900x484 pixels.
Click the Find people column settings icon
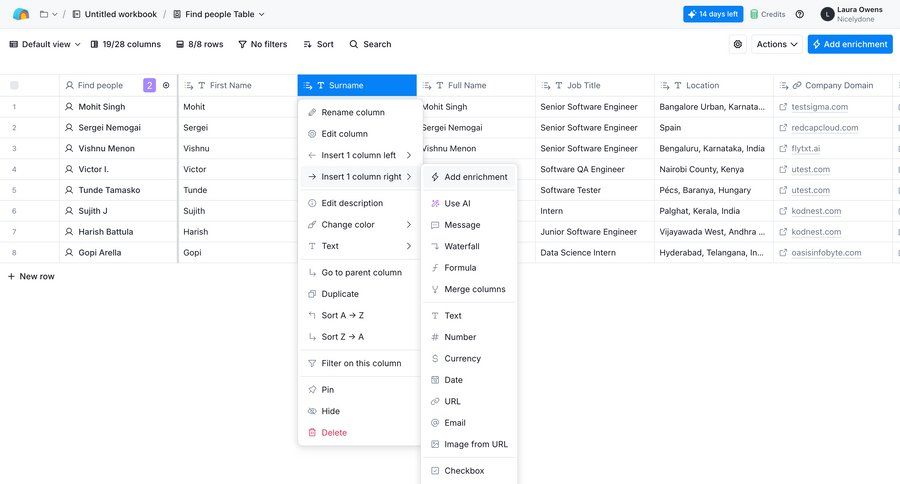coord(166,85)
